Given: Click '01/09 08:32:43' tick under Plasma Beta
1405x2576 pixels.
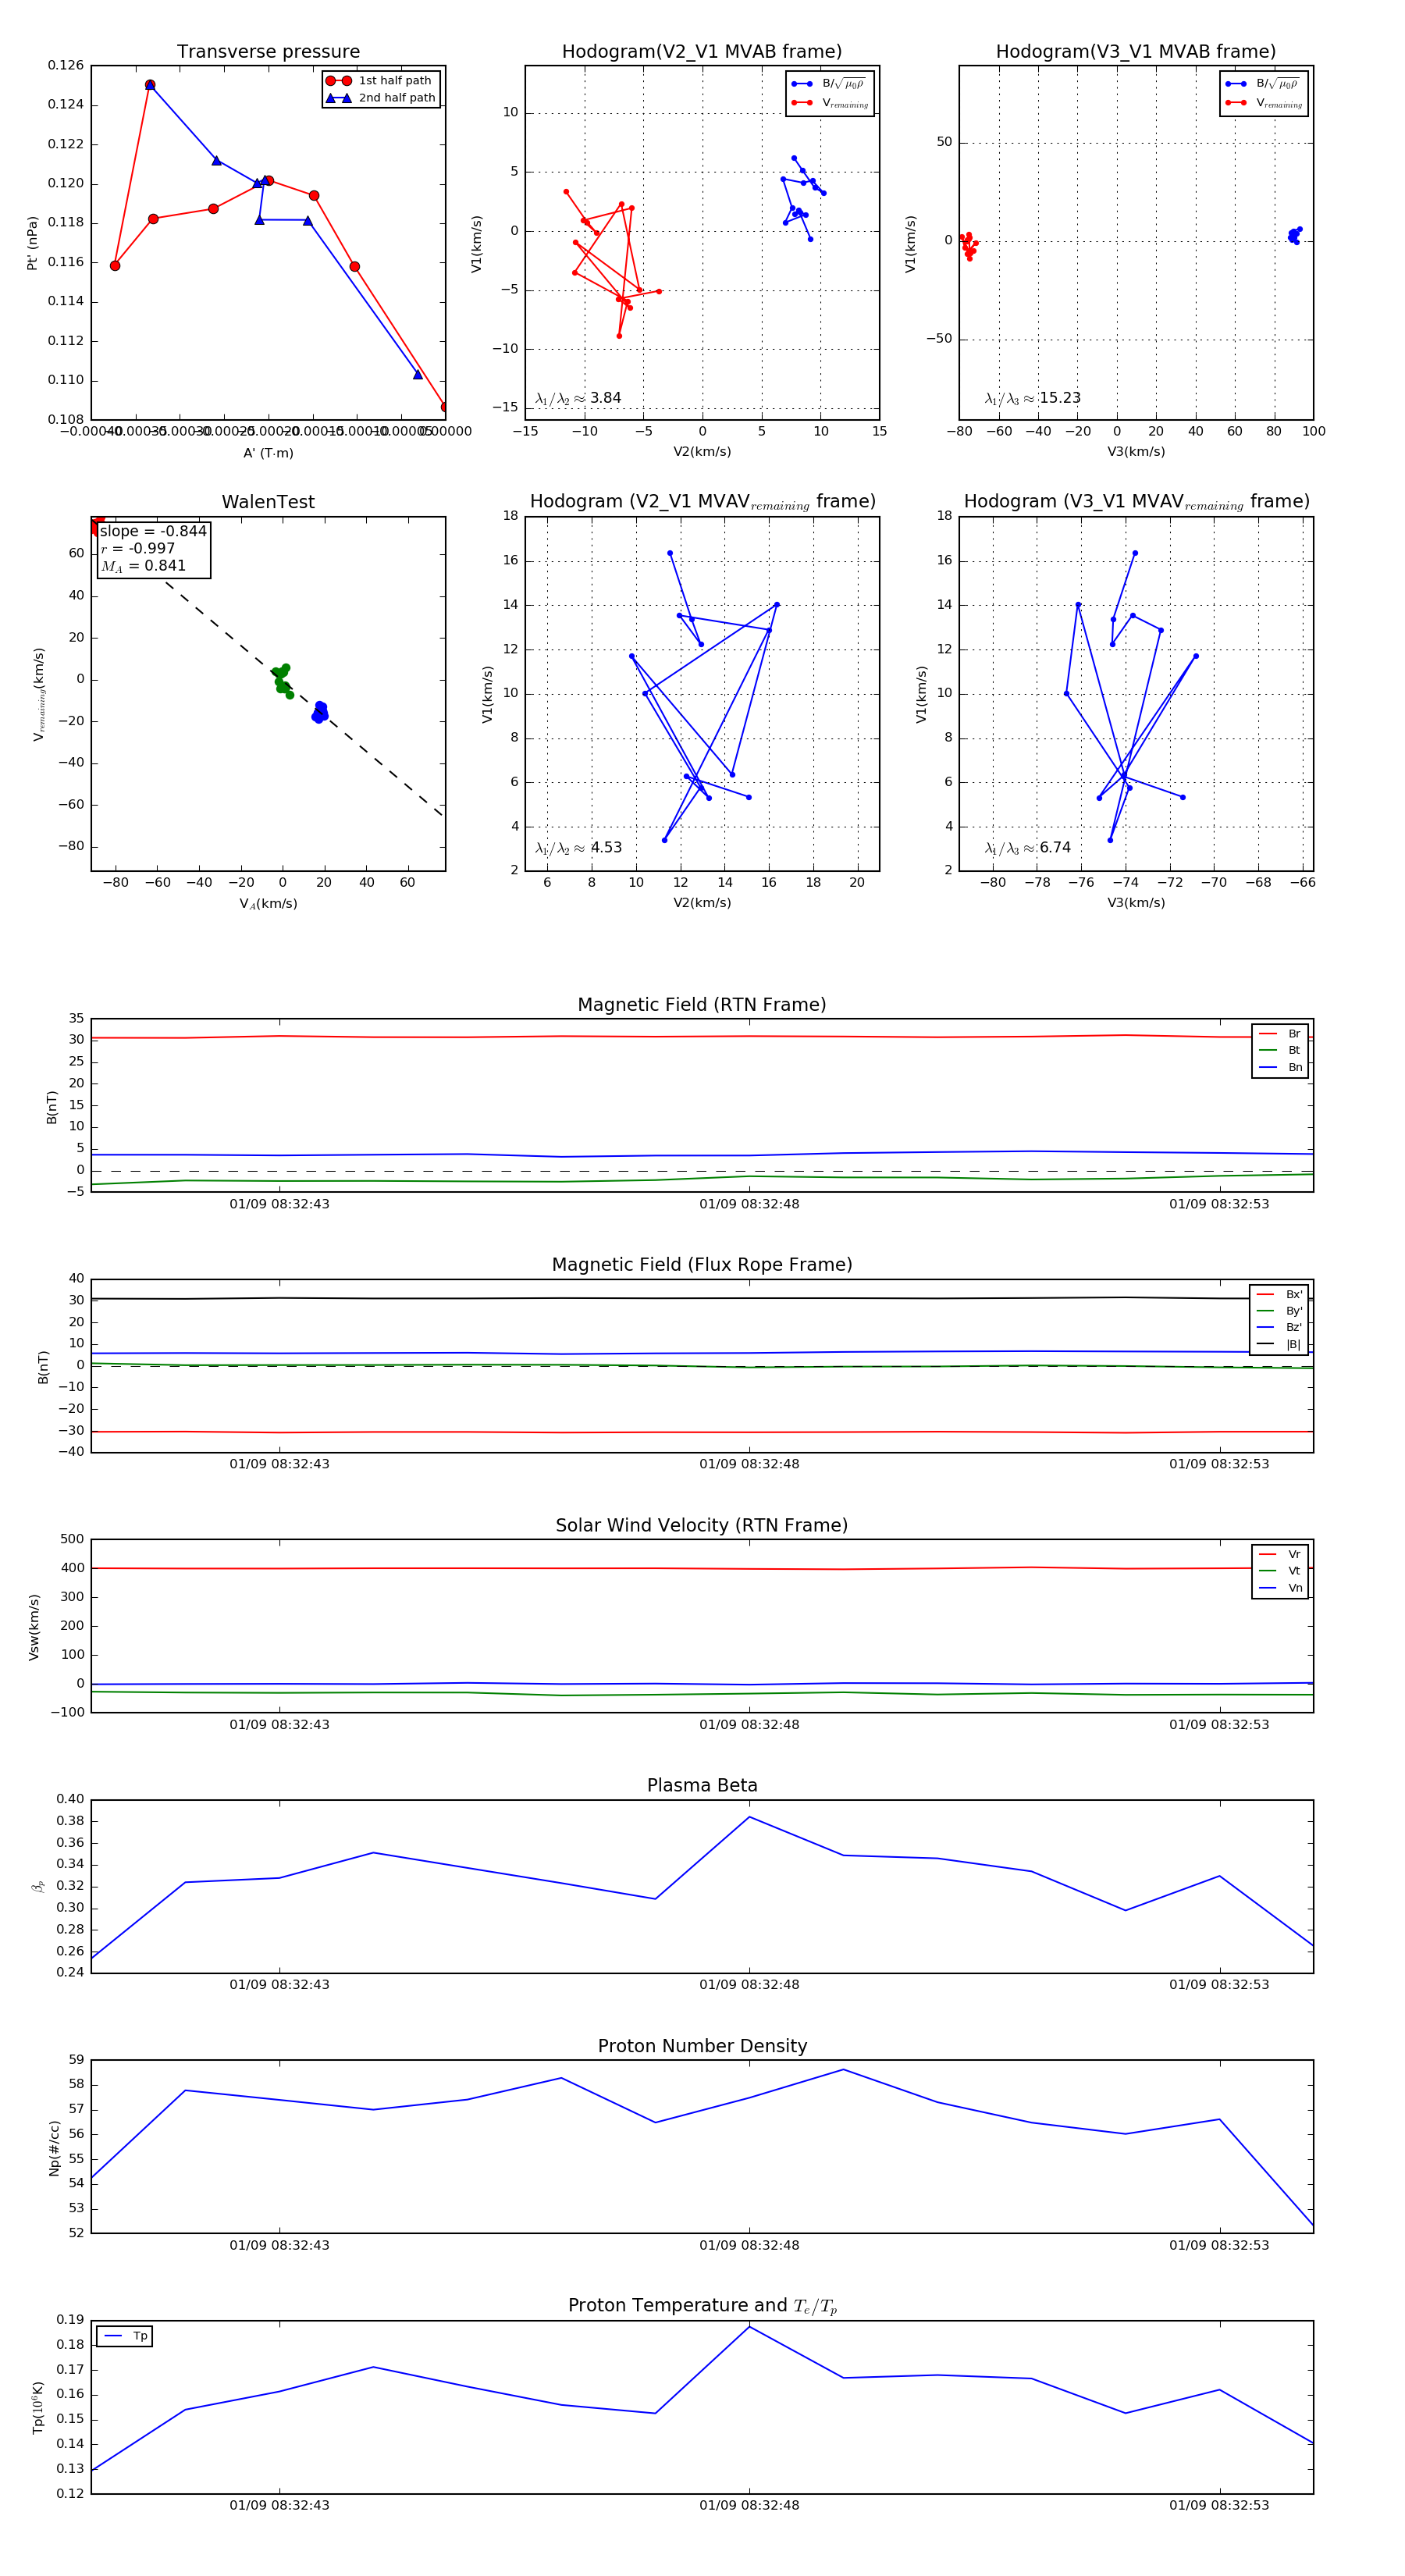Looking at the screenshot, I should (279, 1985).
